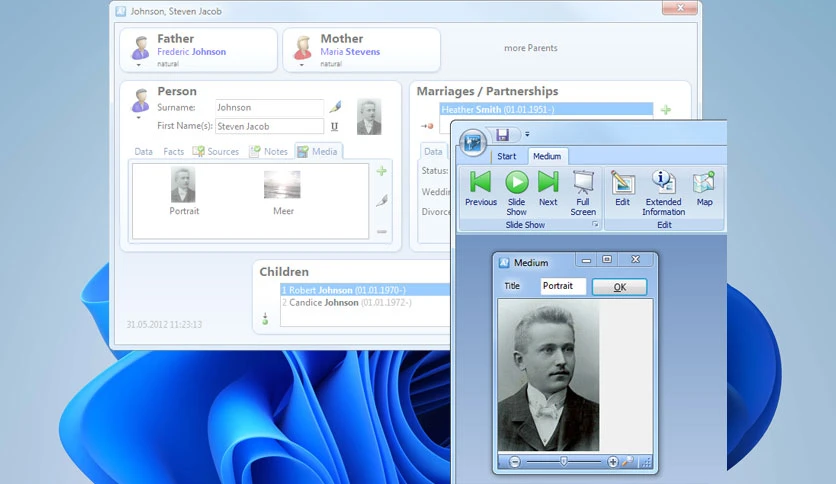Expand the dropdown arrow under Father avatar

[139, 65]
